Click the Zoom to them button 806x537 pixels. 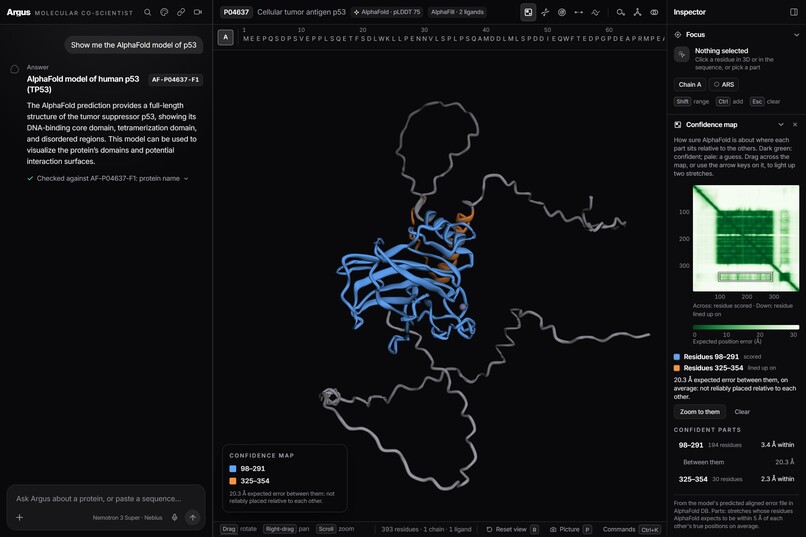700,412
